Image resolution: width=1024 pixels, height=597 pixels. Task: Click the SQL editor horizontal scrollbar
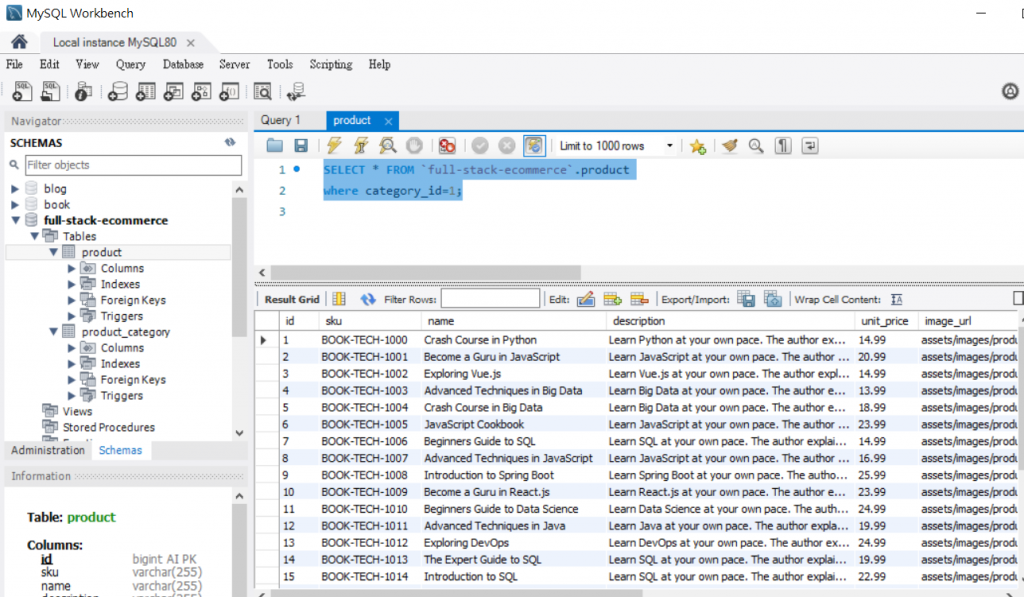point(425,272)
